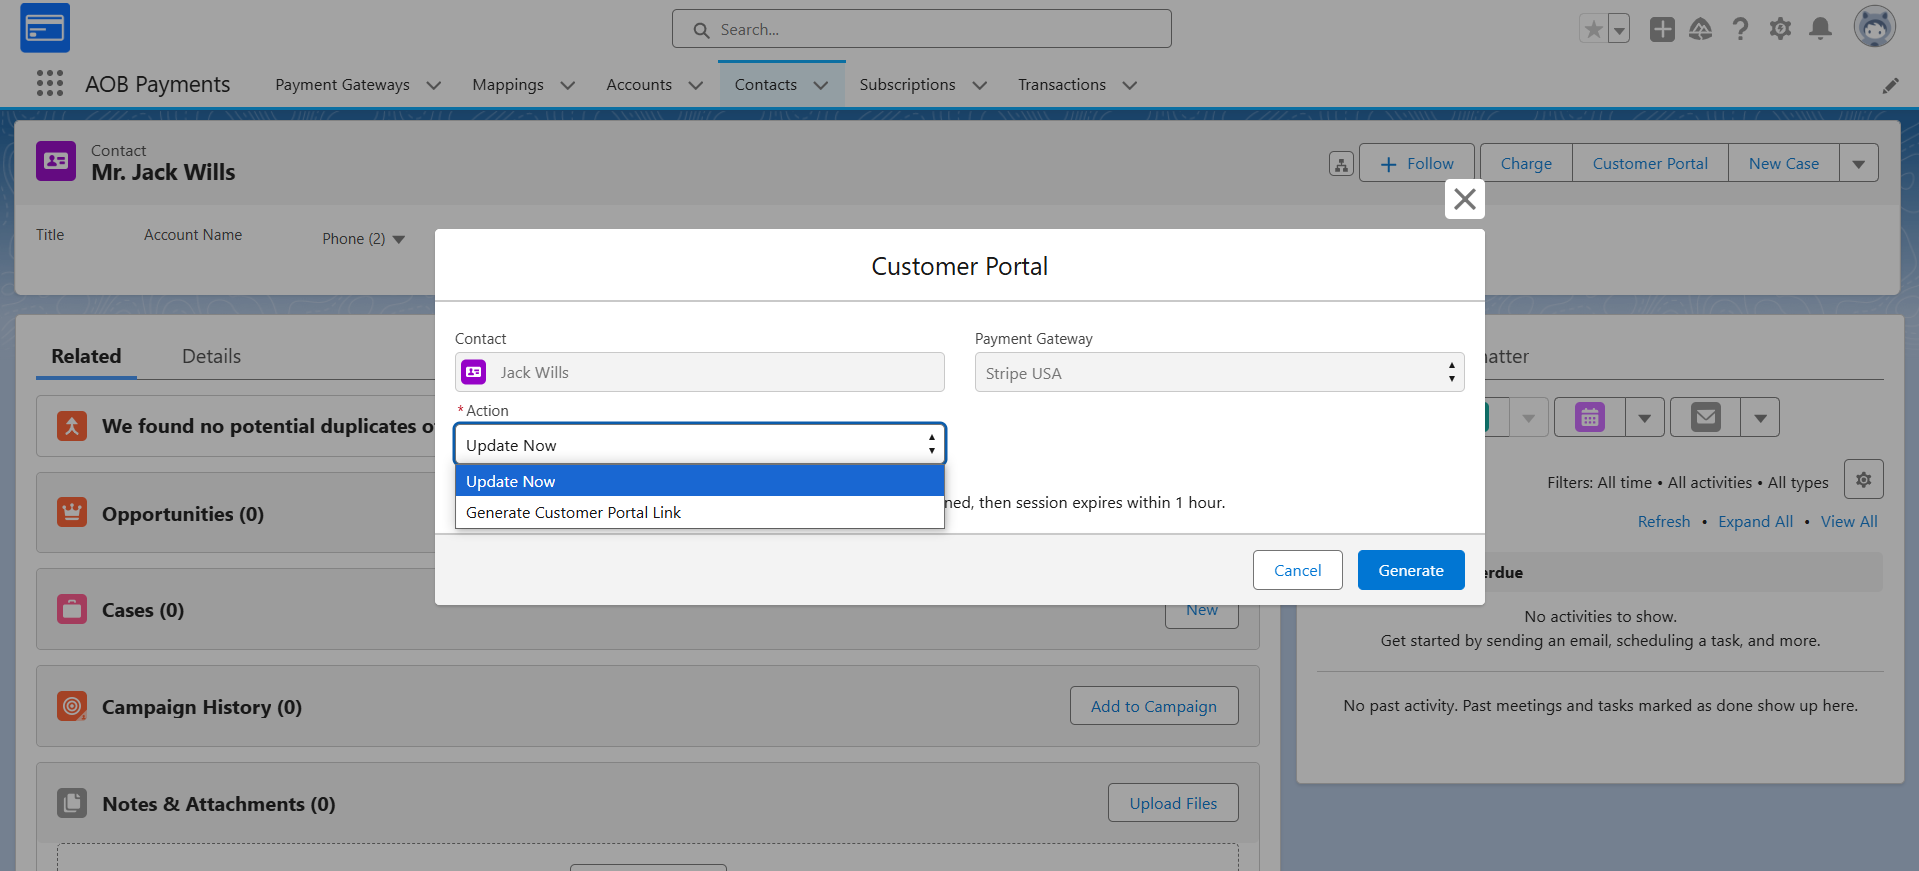This screenshot has height=871, width=1919.
Task: Click the Campaign History target icon
Action: click(72, 706)
